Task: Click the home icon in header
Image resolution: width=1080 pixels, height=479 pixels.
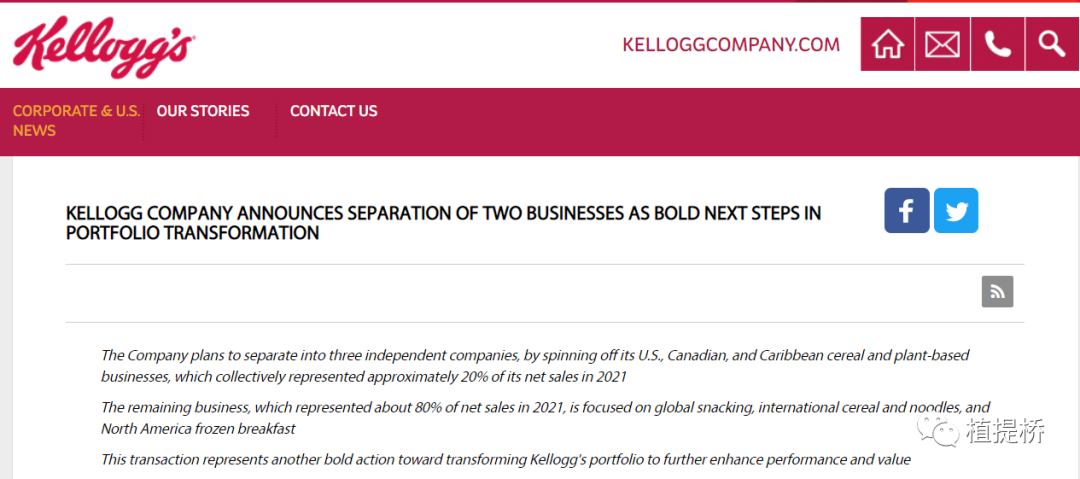Action: (887, 44)
